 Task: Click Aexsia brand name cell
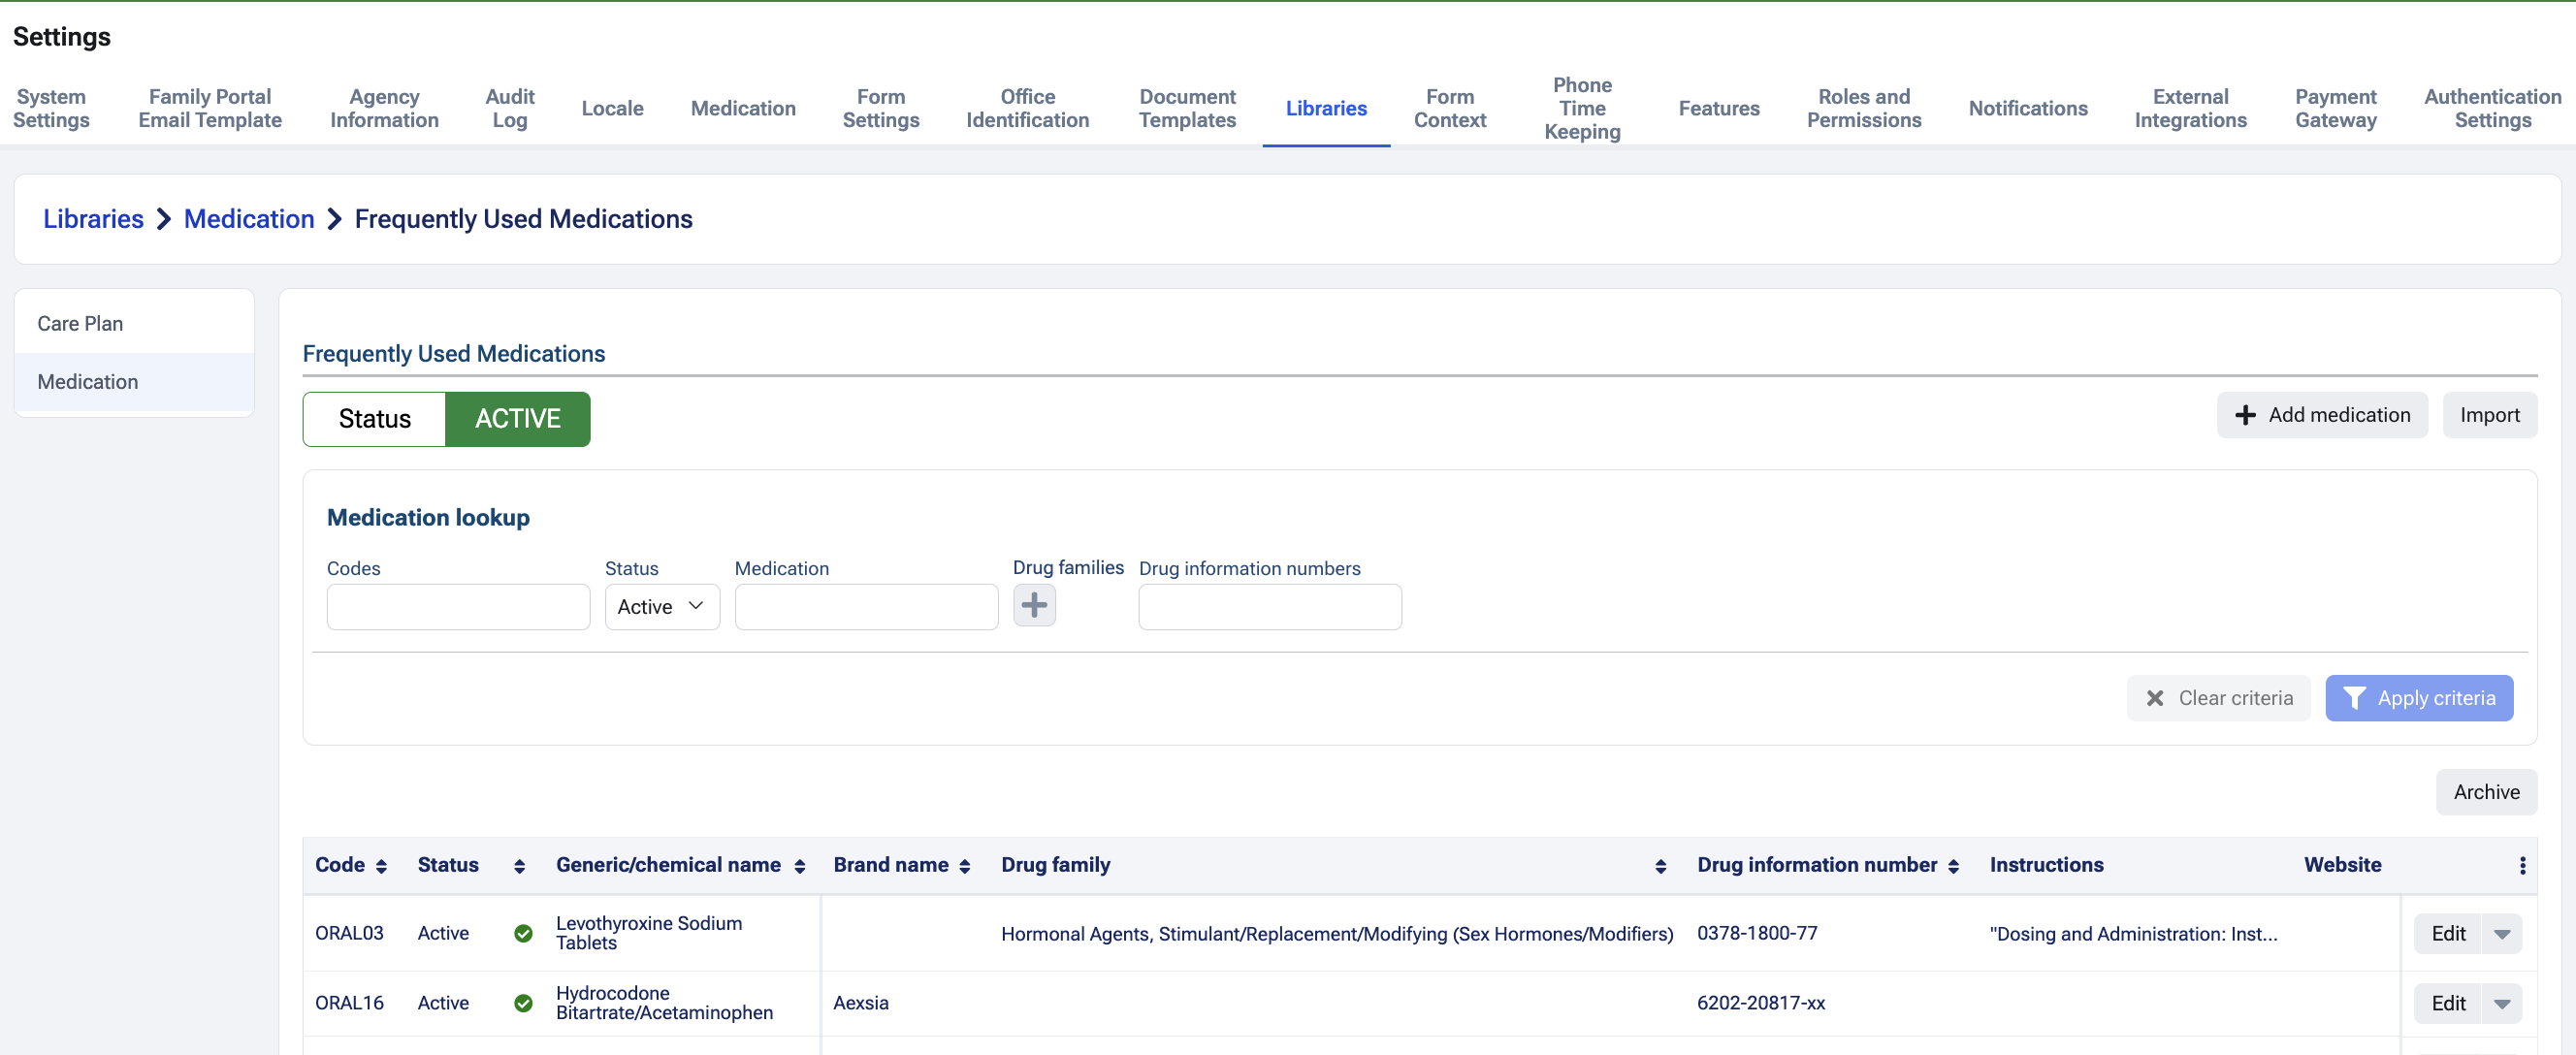coord(861,1003)
